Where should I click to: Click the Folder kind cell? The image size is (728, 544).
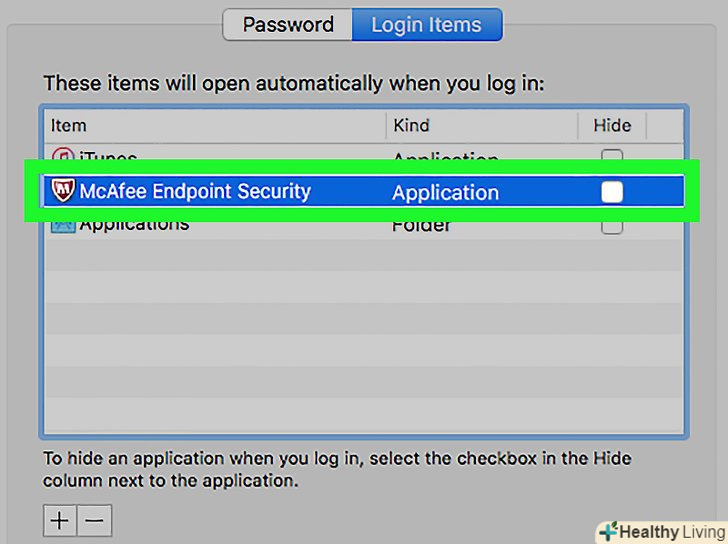tap(421, 225)
